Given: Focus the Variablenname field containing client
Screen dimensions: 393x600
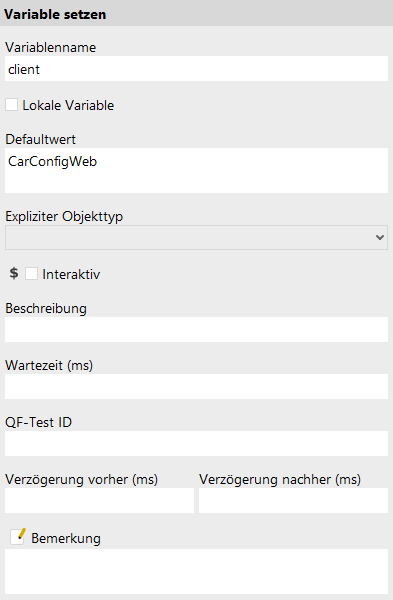Looking at the screenshot, I should [x=196, y=69].
